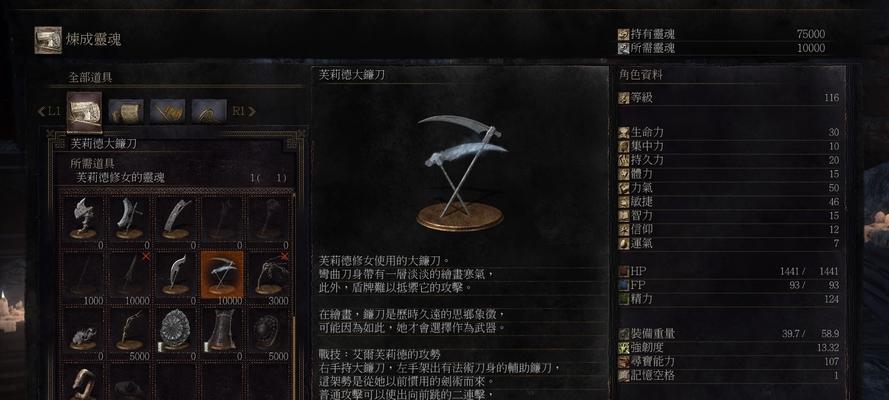Select the dimmed spear item costing 10000
The width and height of the screenshot is (889, 400).
[129, 275]
